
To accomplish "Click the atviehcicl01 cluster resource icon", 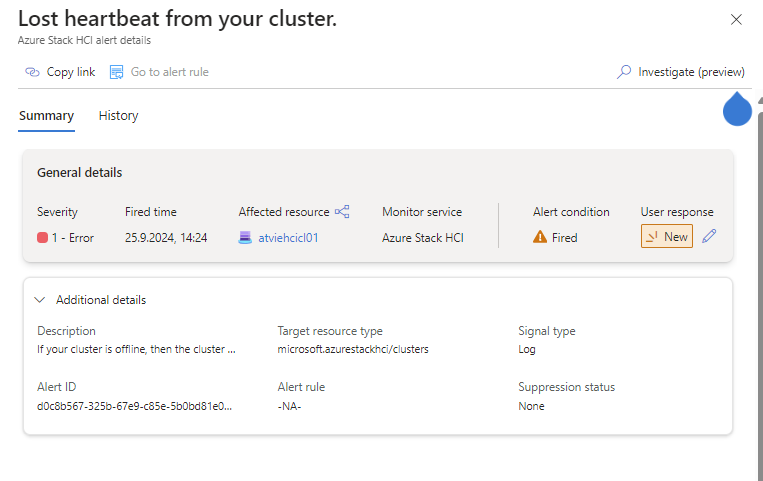I will 246,238.
